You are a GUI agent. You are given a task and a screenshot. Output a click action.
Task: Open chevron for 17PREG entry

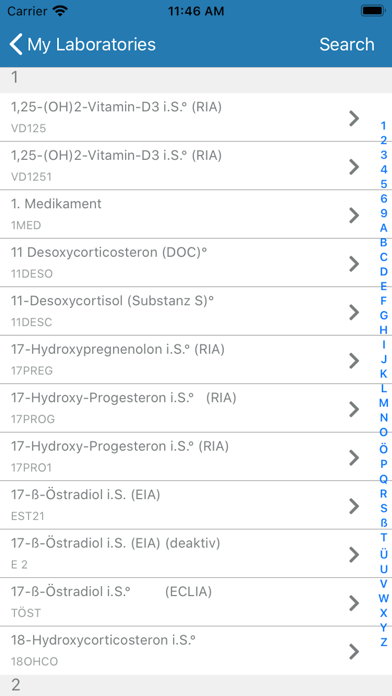pyautogui.click(x=354, y=361)
